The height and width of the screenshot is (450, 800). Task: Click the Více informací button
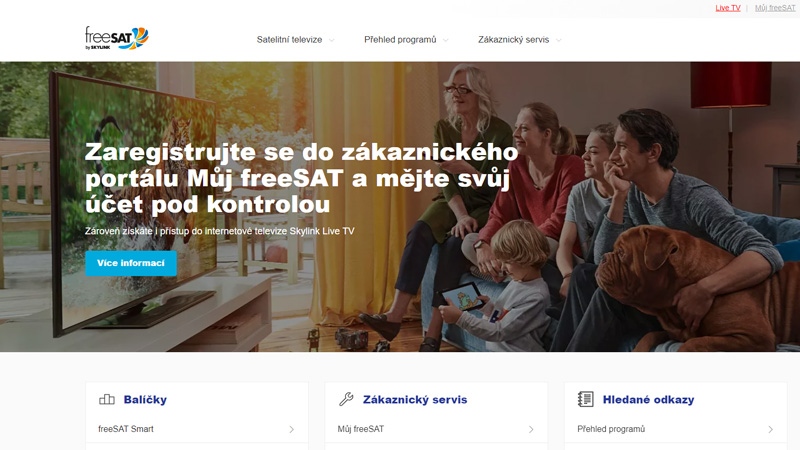coord(131,263)
